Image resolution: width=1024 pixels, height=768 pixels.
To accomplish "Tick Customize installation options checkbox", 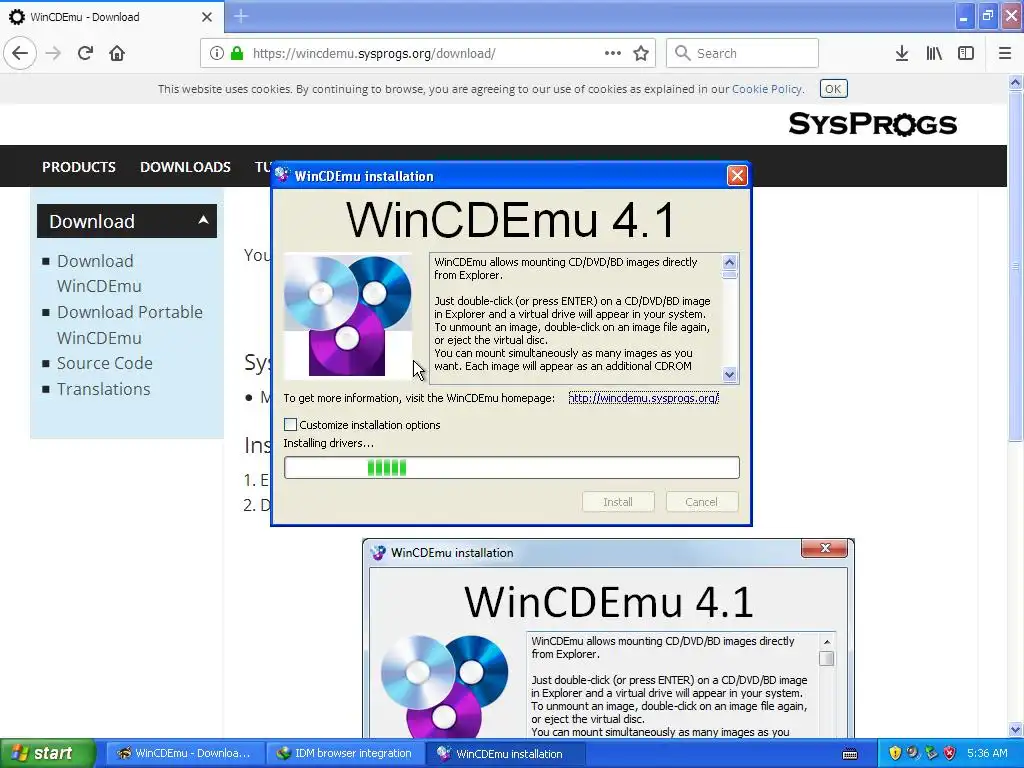I will click(x=291, y=424).
